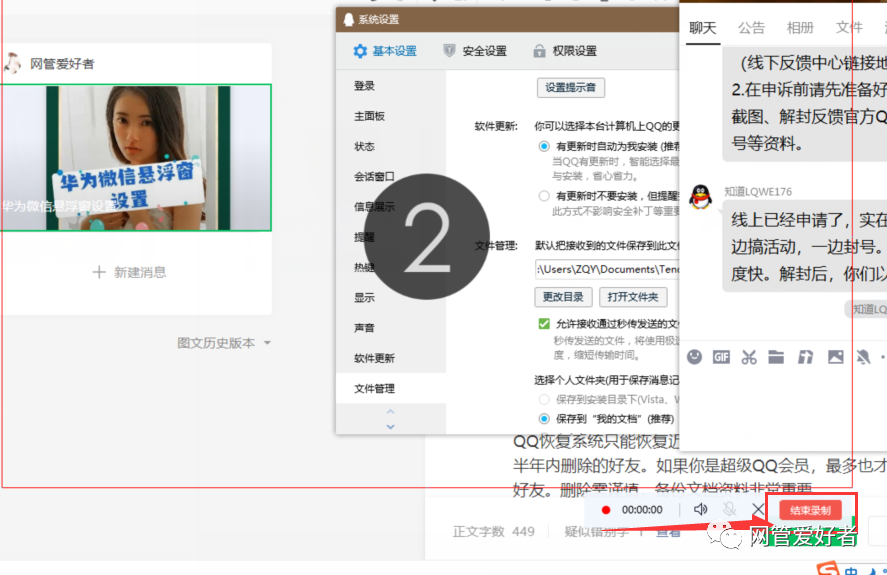Close the recording bar with the X
The image size is (887, 575).
click(x=759, y=509)
